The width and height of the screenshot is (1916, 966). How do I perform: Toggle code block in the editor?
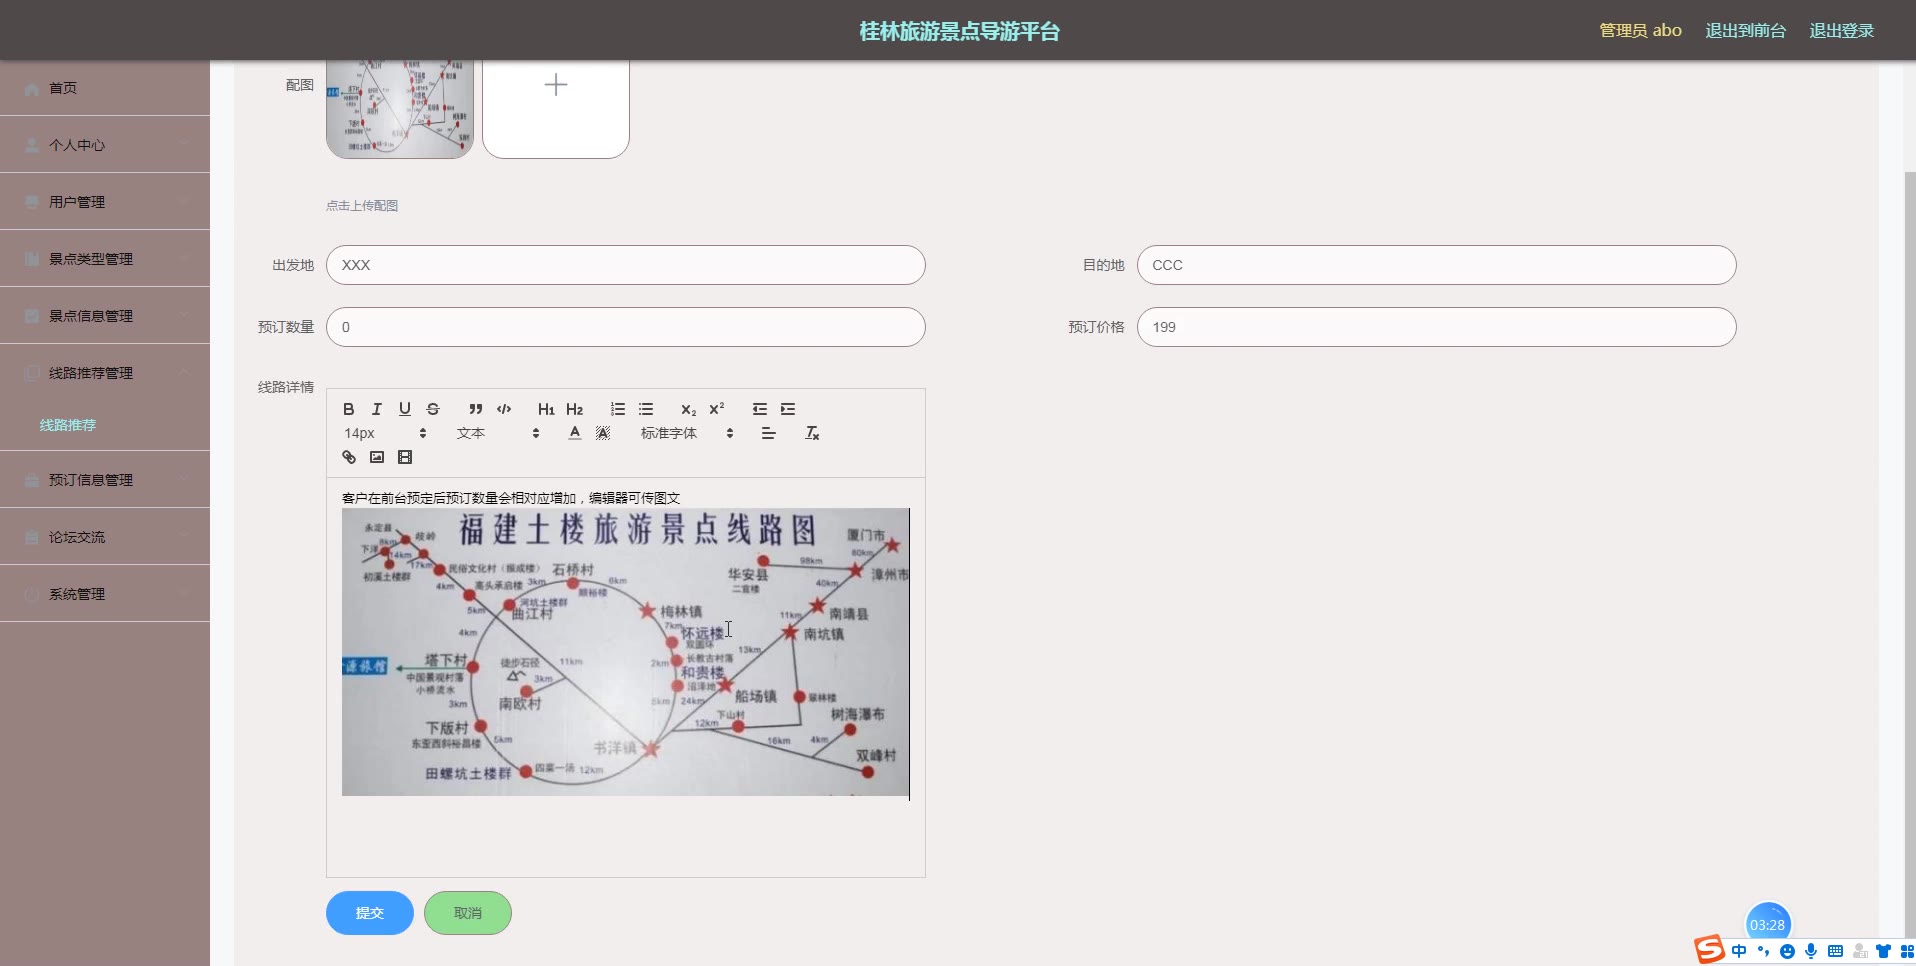coord(504,409)
